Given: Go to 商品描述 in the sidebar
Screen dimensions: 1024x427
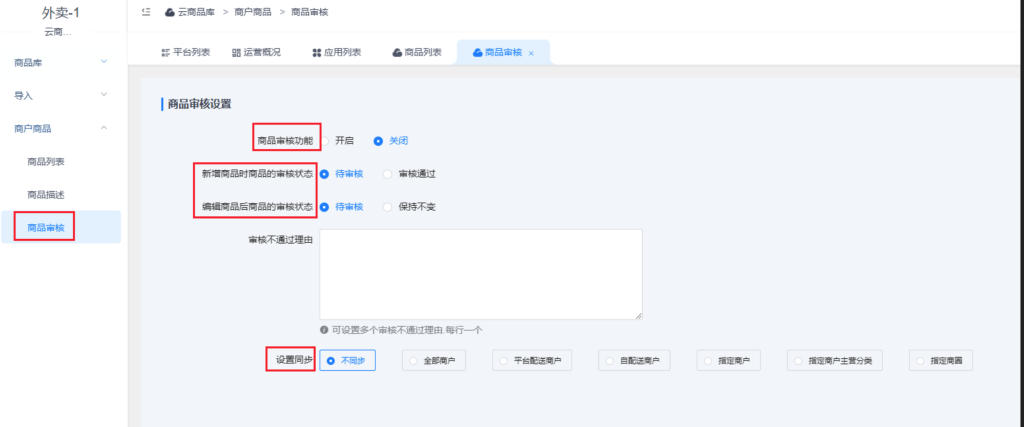Looking at the screenshot, I should (x=47, y=194).
